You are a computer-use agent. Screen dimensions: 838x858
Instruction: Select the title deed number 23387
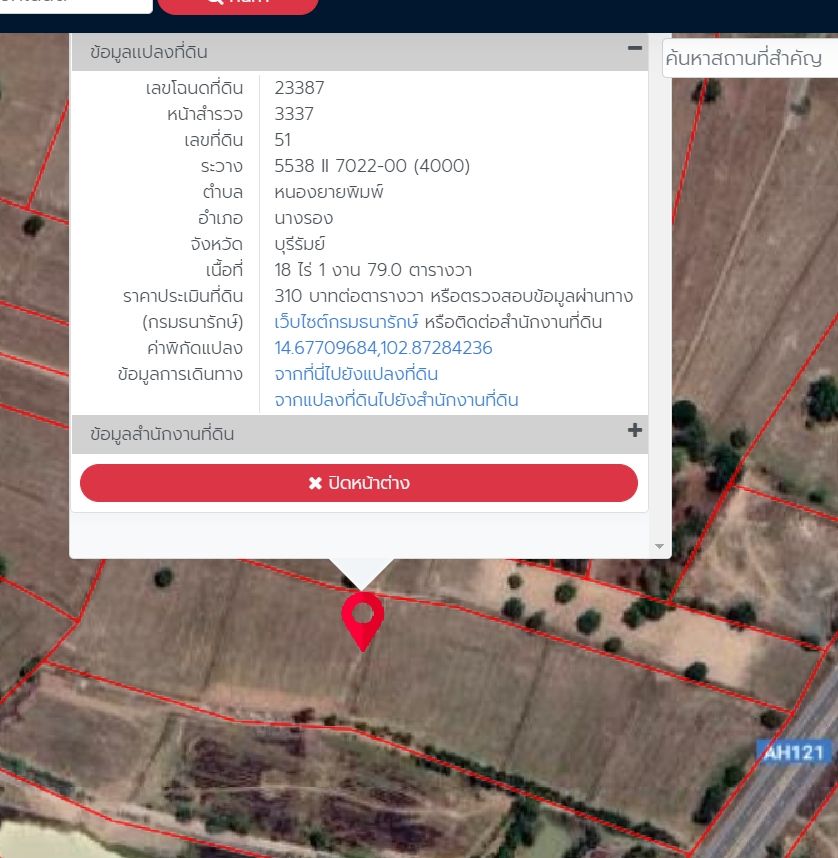(299, 88)
